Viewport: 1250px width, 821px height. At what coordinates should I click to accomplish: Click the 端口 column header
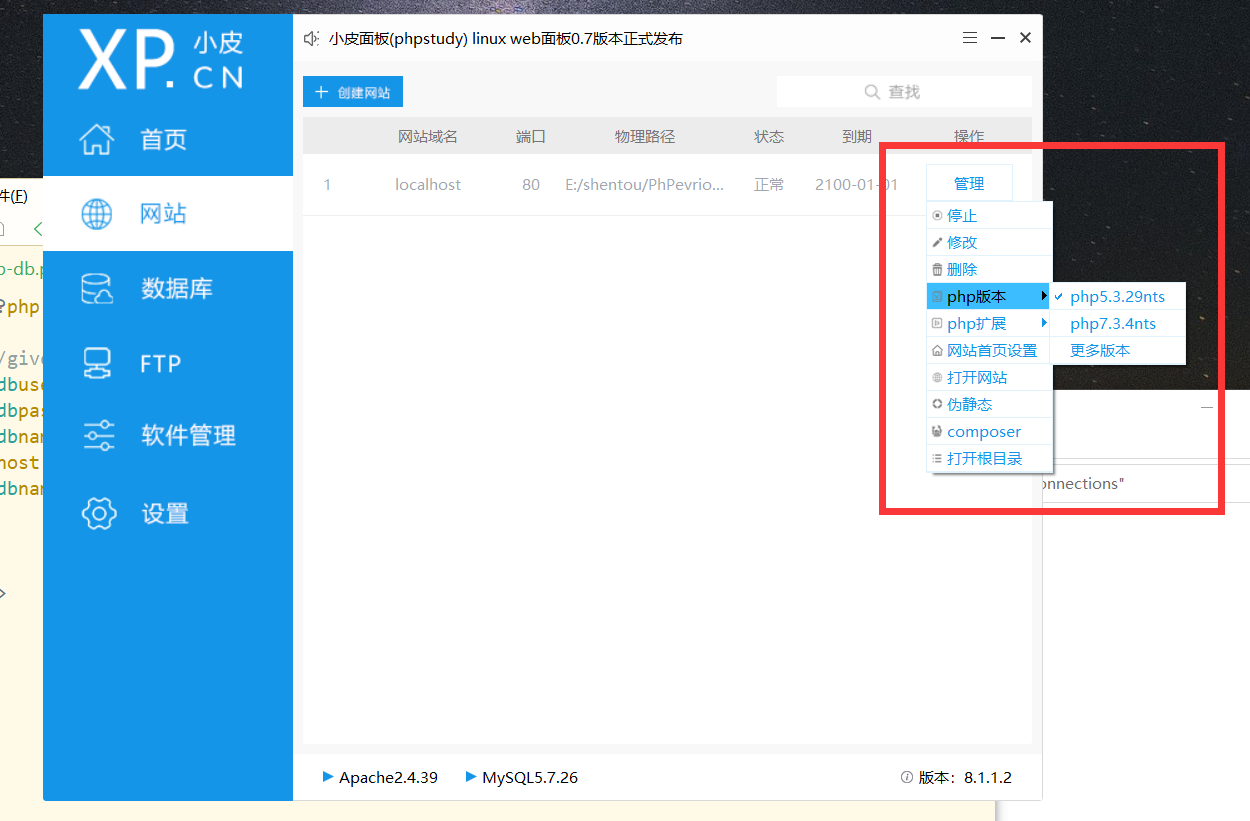point(531,137)
